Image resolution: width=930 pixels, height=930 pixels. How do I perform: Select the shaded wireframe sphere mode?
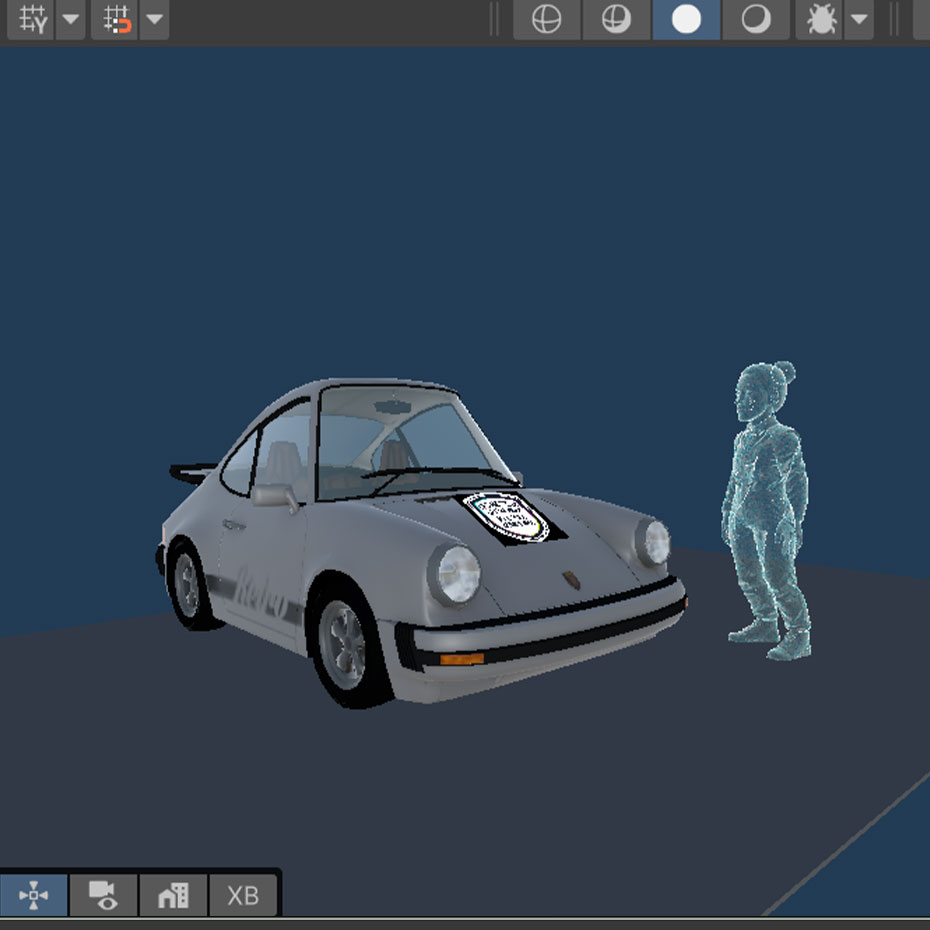pos(616,19)
